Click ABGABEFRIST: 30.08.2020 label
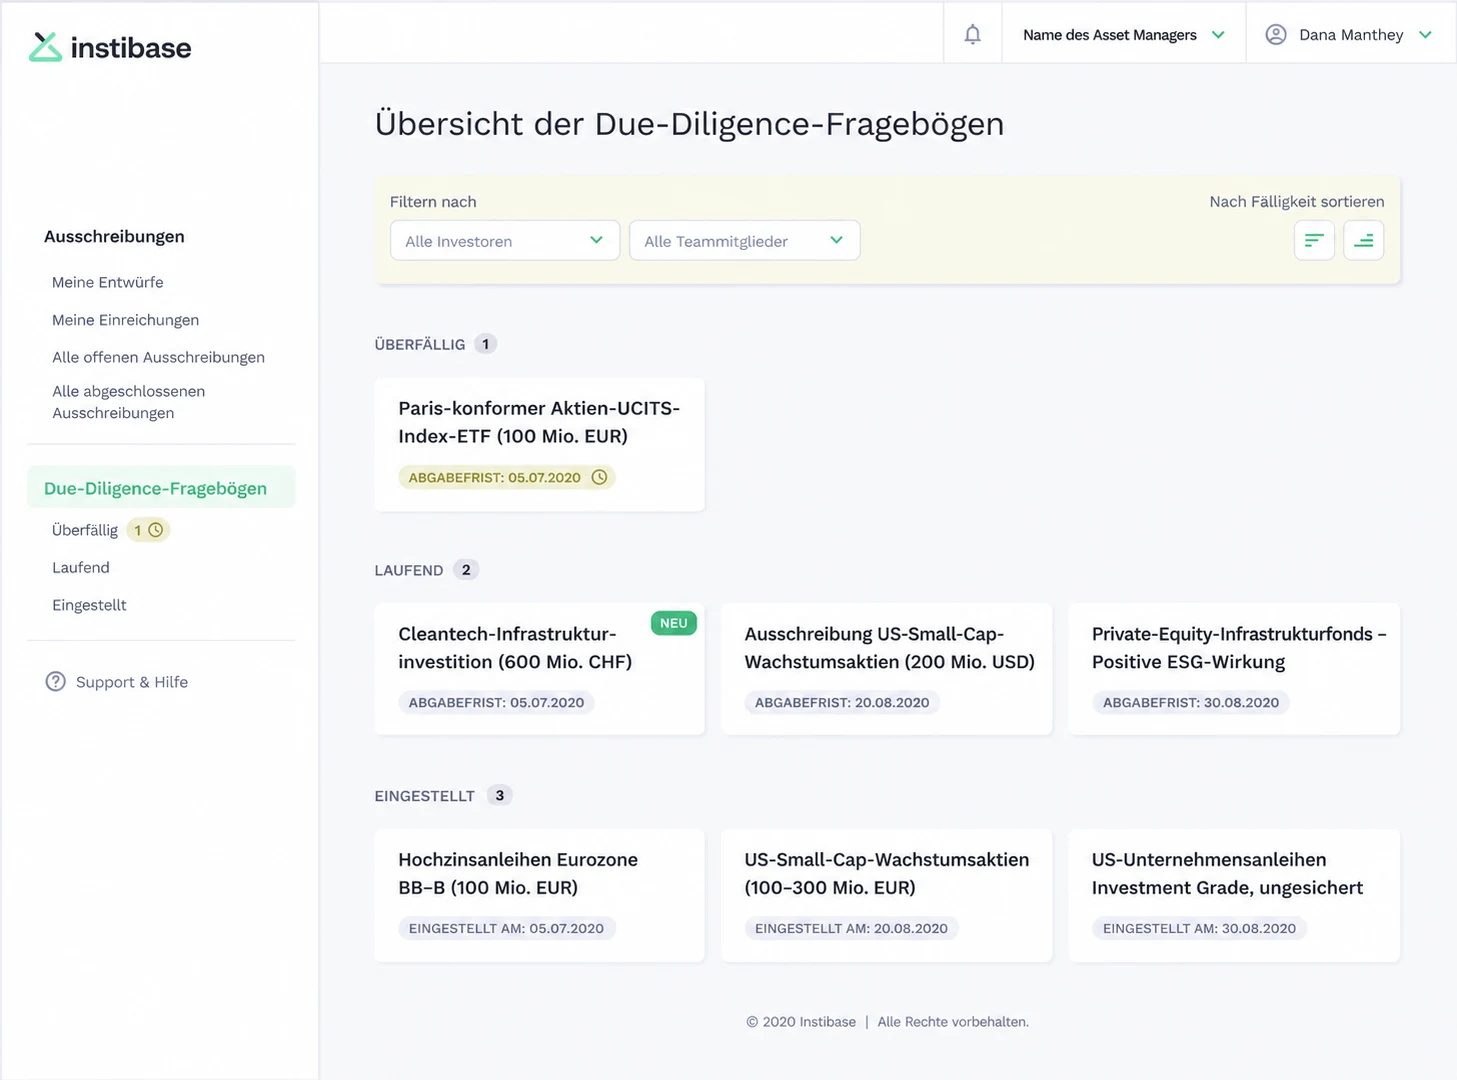Screen dimensions: 1457x1080 pos(1191,702)
